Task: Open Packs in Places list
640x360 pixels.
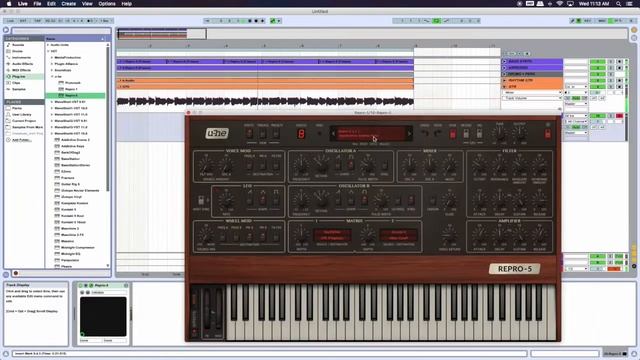Action: coord(17,108)
